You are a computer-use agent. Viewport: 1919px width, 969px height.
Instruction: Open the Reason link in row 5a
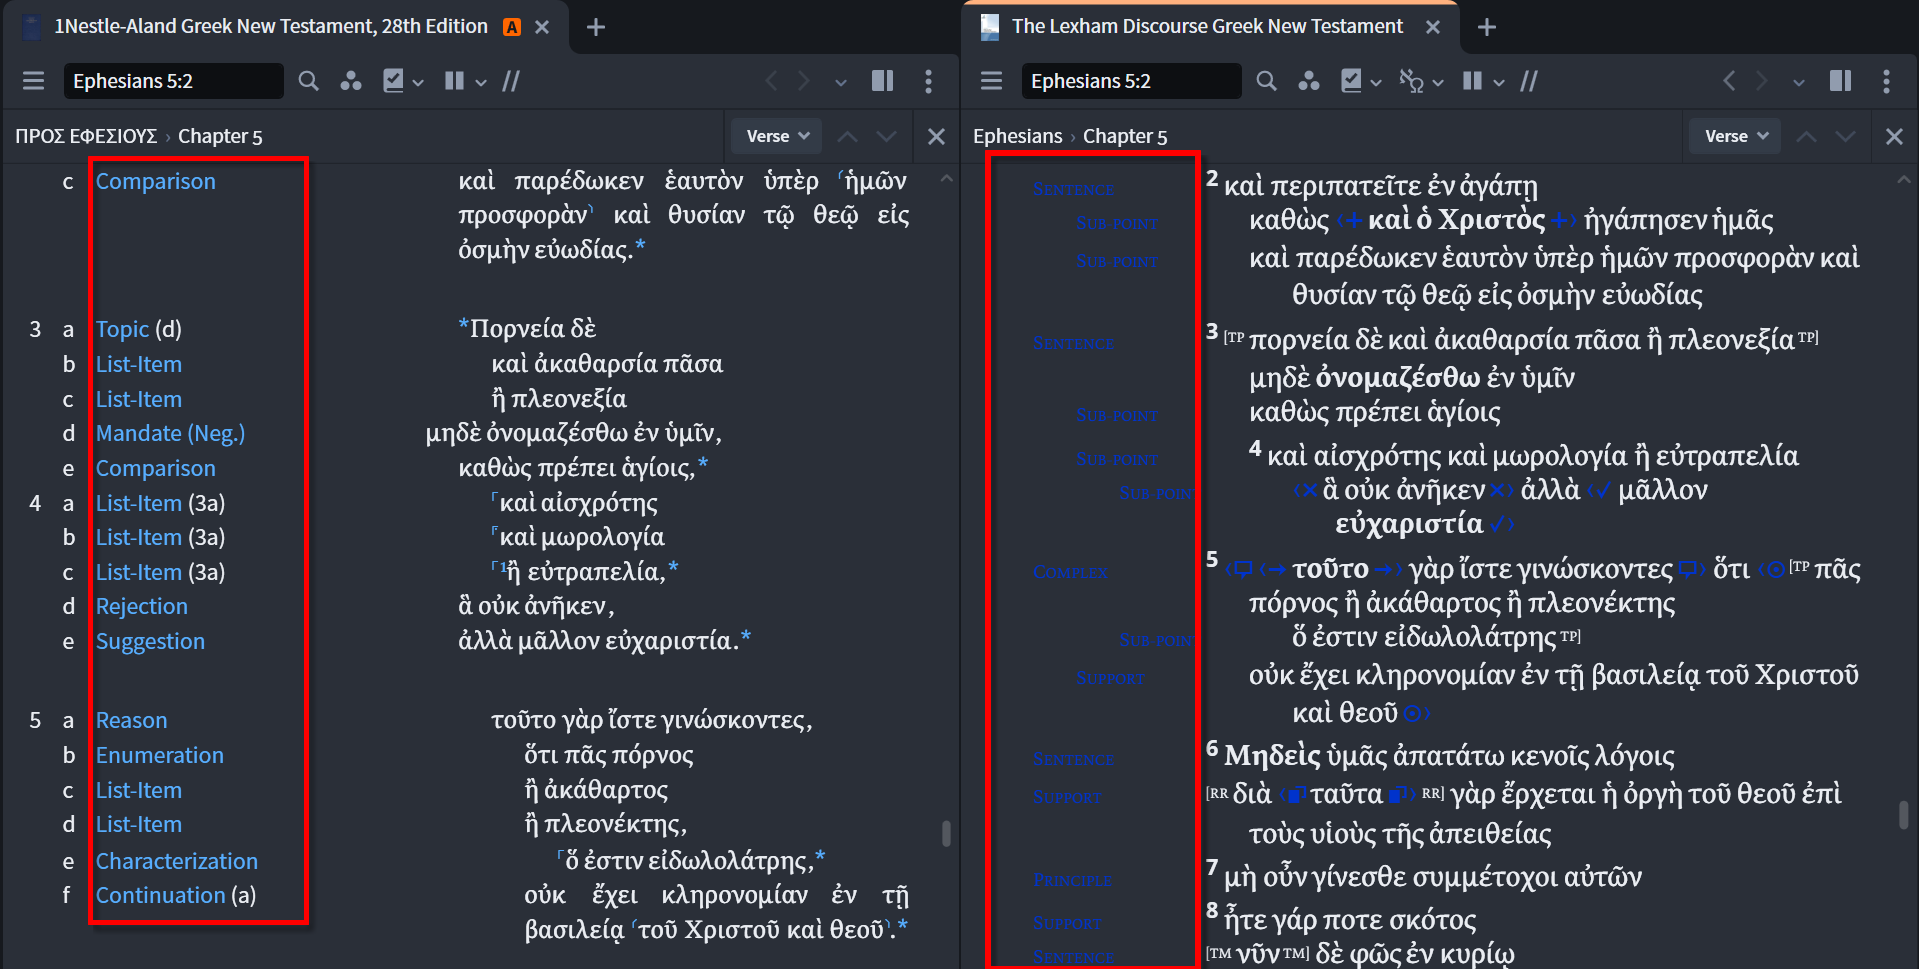132,720
